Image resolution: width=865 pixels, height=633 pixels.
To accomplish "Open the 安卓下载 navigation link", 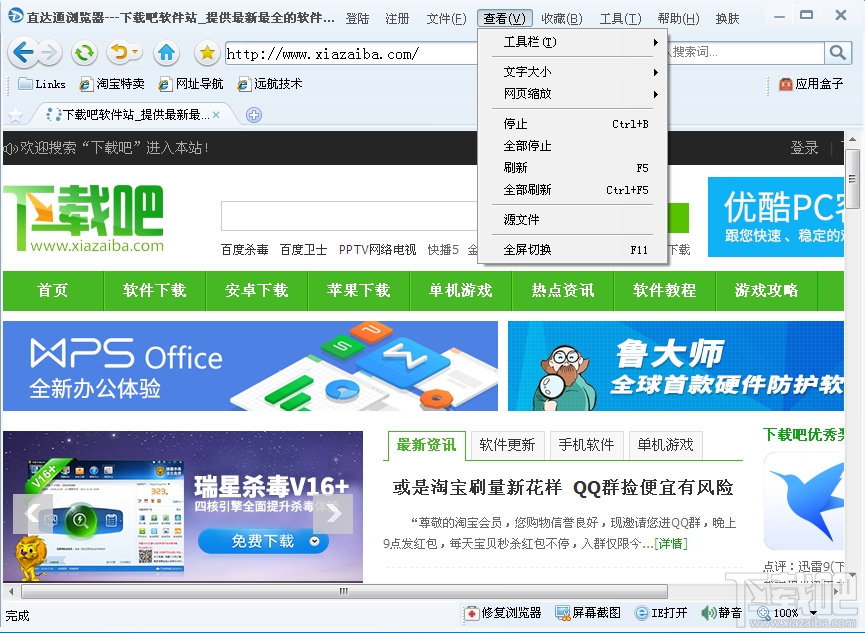I will (257, 290).
